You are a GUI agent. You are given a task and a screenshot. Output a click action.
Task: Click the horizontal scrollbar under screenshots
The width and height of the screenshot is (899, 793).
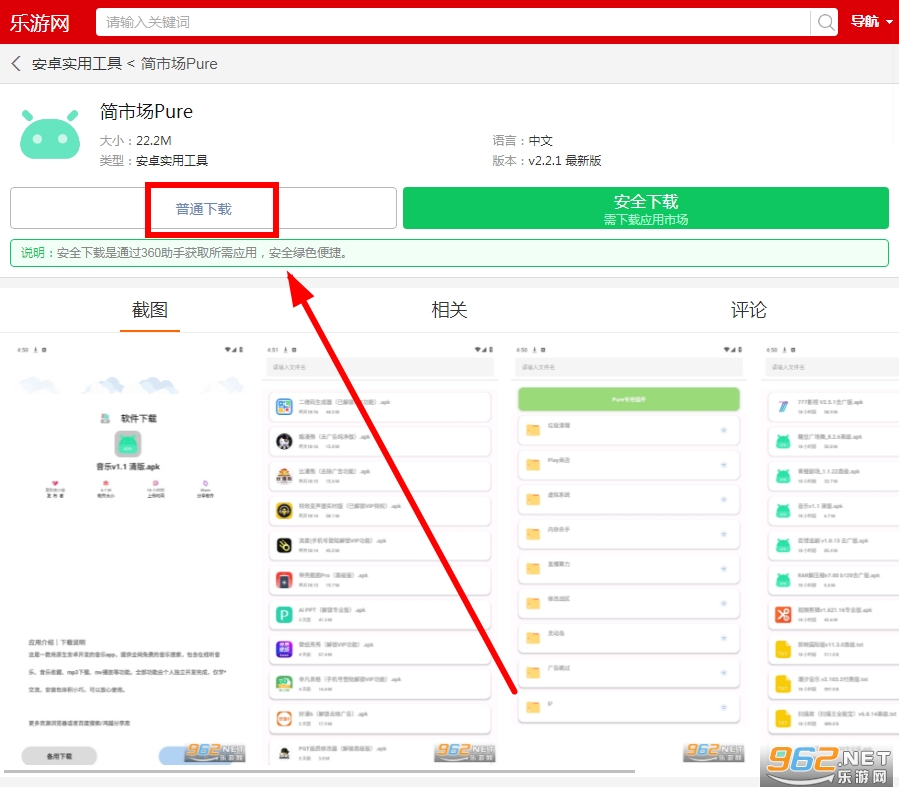click(x=320, y=771)
